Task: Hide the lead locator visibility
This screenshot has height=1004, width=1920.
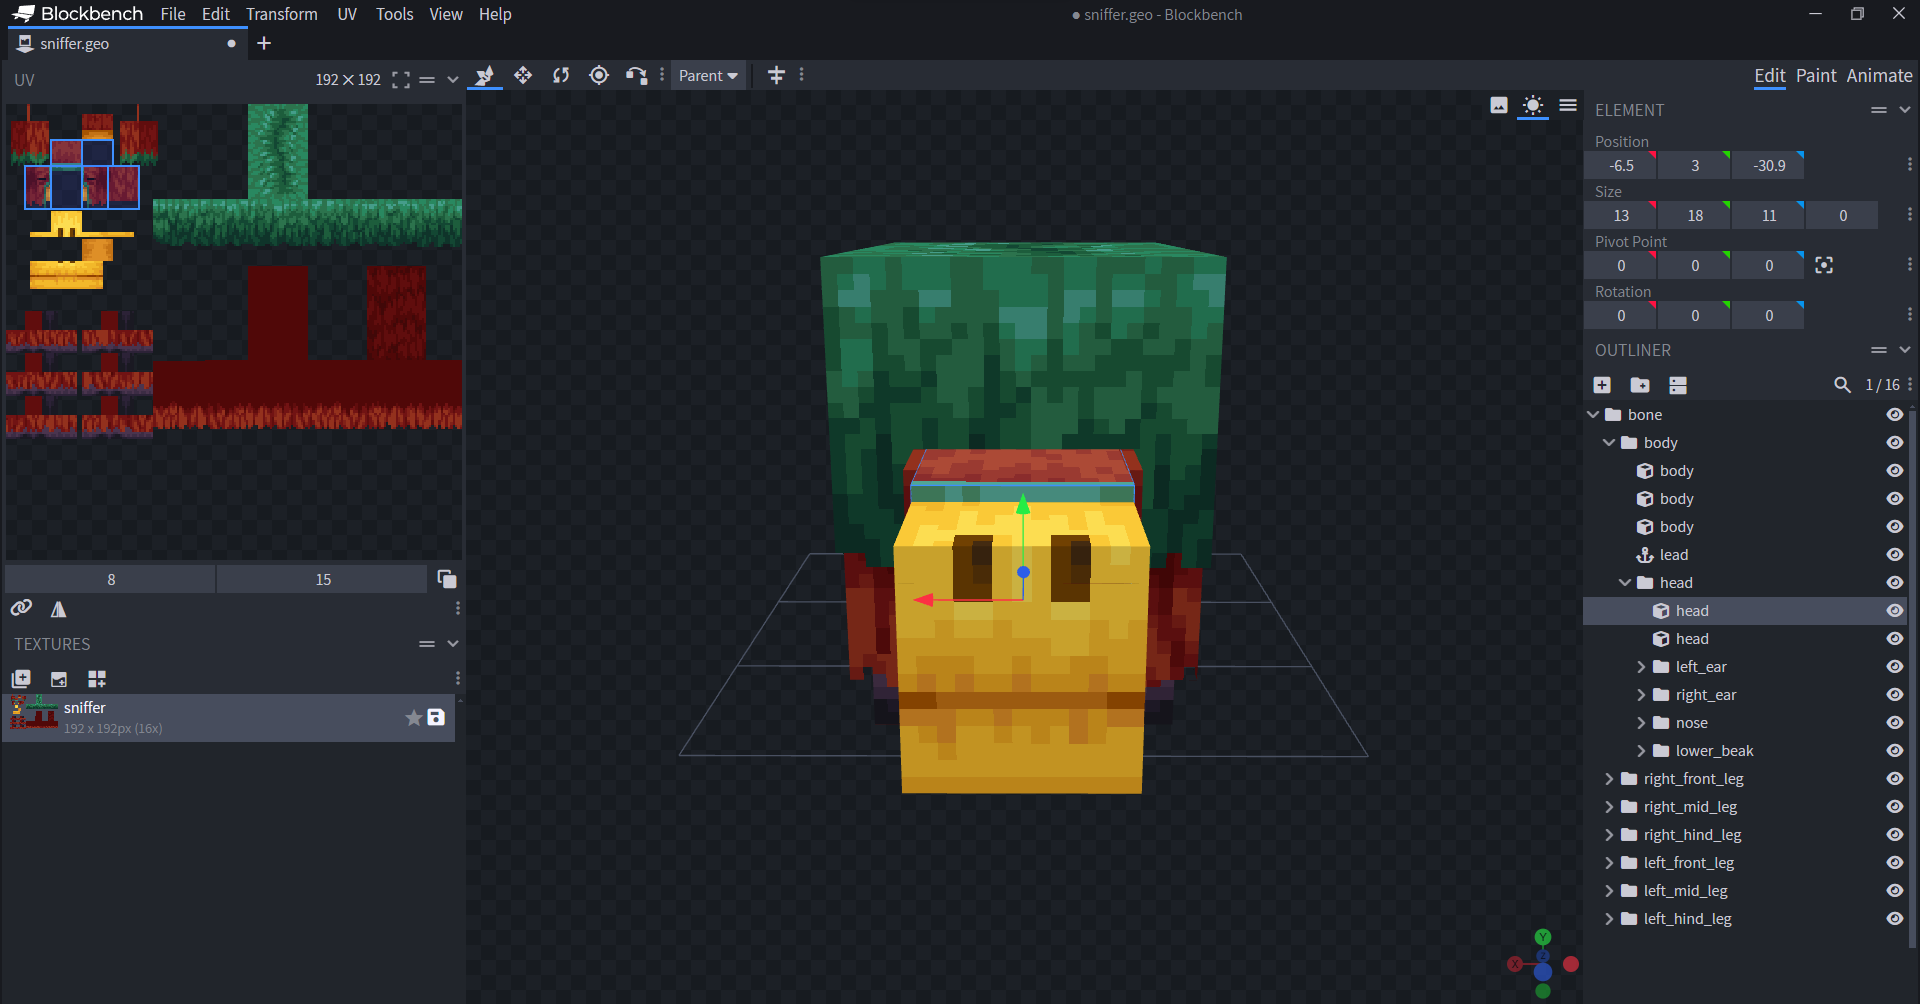Action: (x=1894, y=555)
